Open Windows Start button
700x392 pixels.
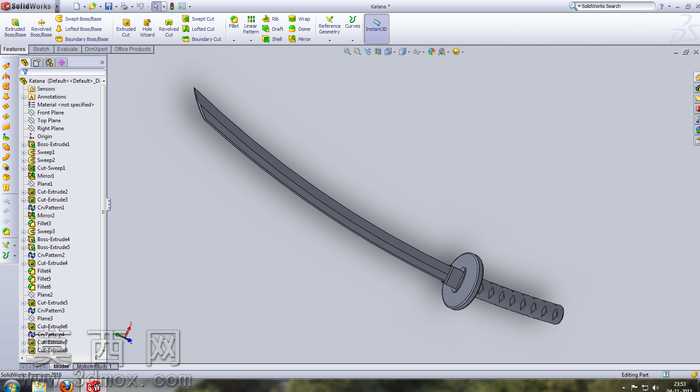click(11, 386)
